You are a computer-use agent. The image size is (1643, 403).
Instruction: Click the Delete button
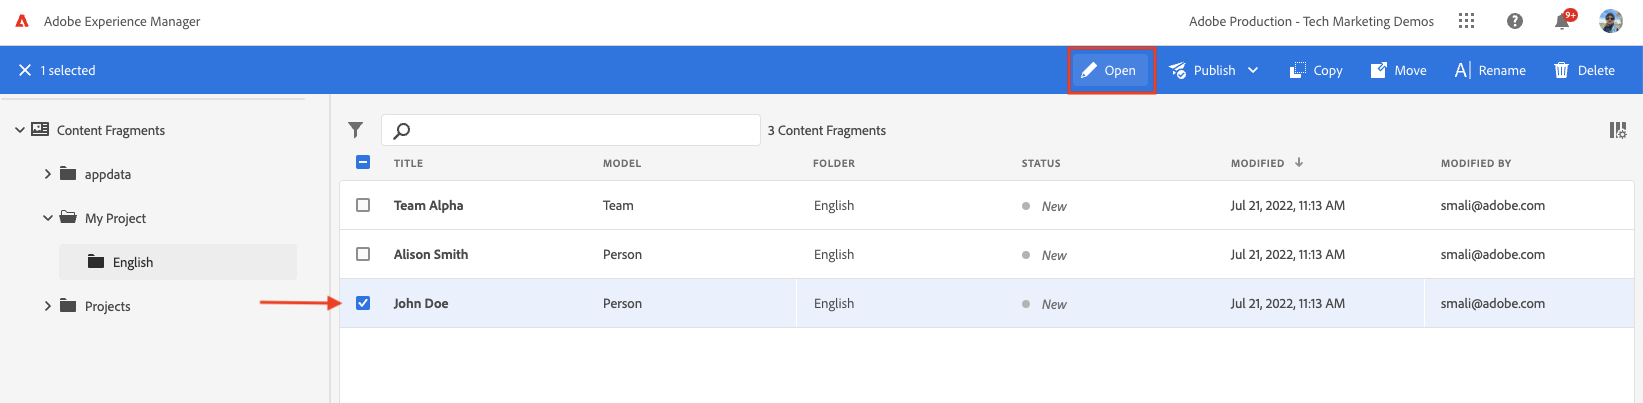pyautogui.click(x=1584, y=70)
